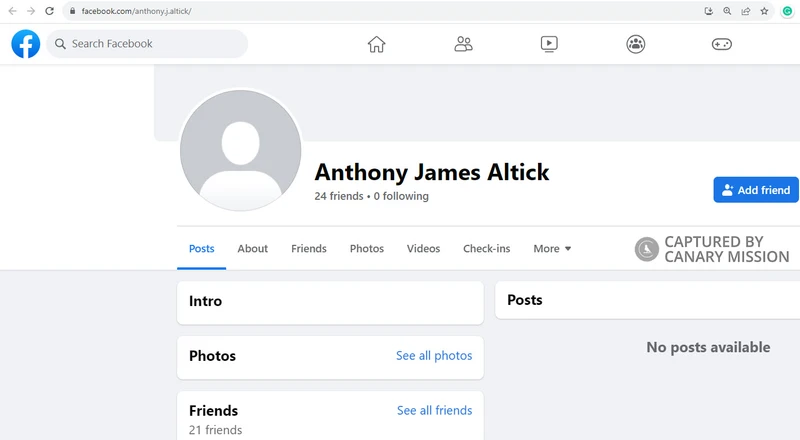The width and height of the screenshot is (800, 440).
Task: Click the See all photos link
Action: pyautogui.click(x=434, y=356)
